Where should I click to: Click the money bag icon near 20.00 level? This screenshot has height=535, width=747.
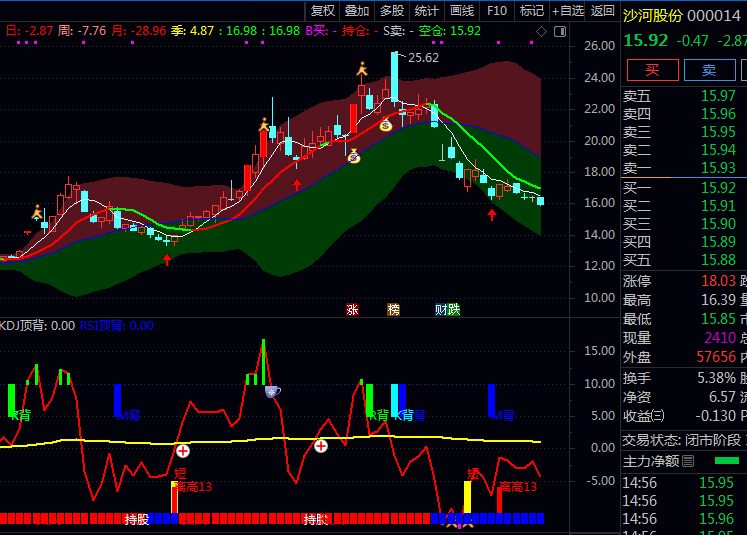pyautogui.click(x=354, y=156)
